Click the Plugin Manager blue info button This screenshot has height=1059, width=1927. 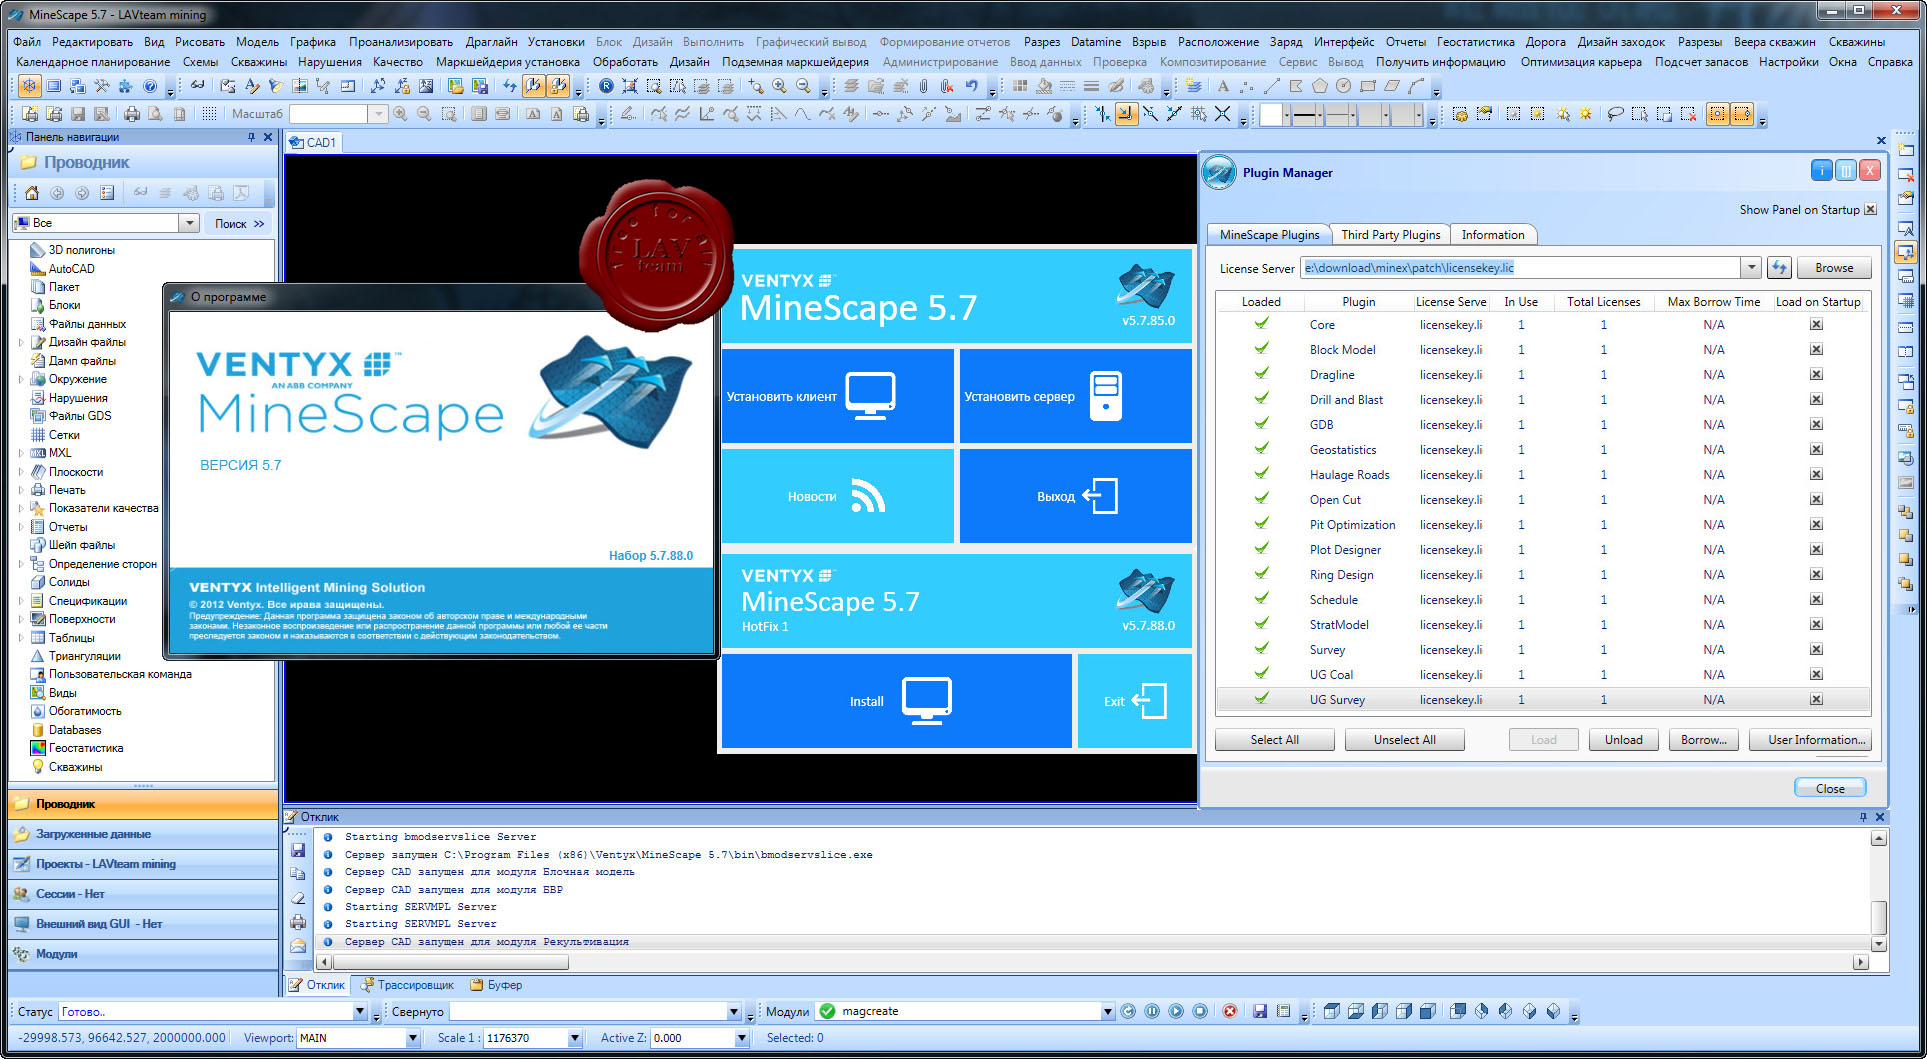[1821, 171]
